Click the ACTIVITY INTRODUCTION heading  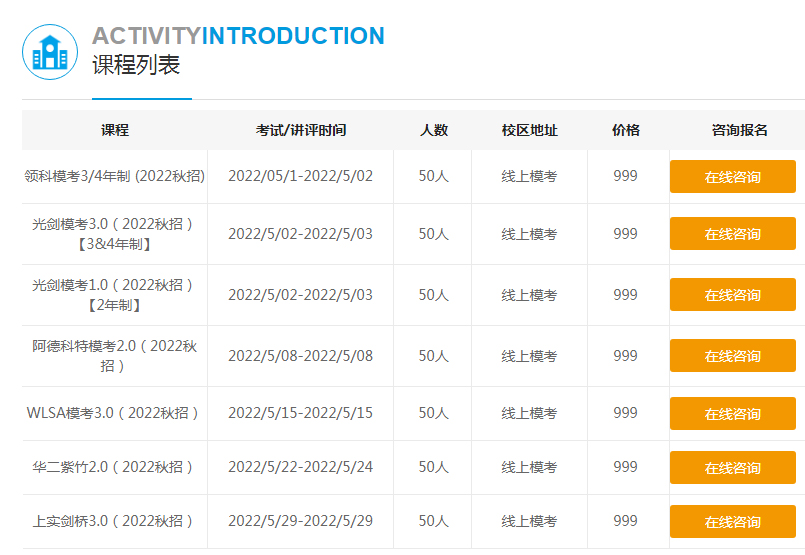coord(238,36)
